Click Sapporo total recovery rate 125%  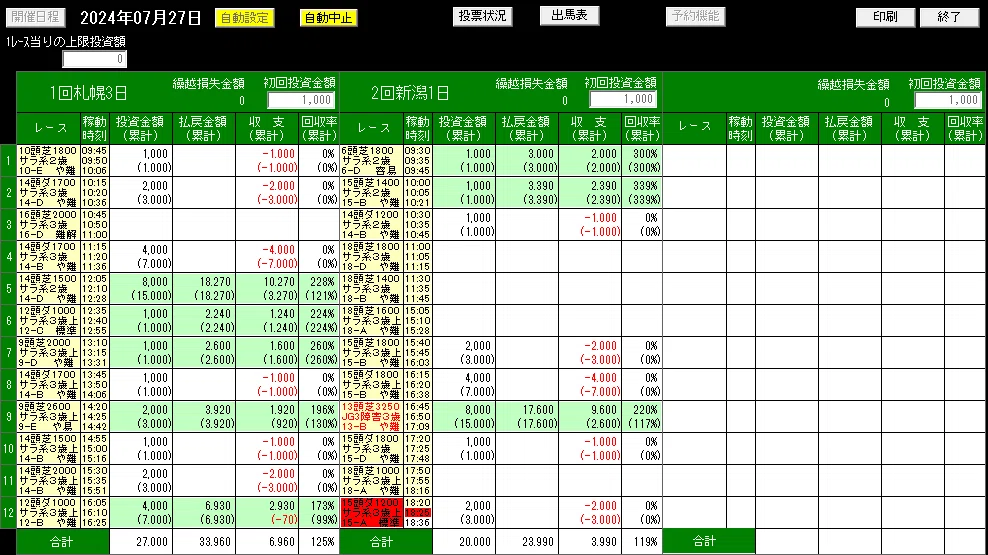[322, 542]
